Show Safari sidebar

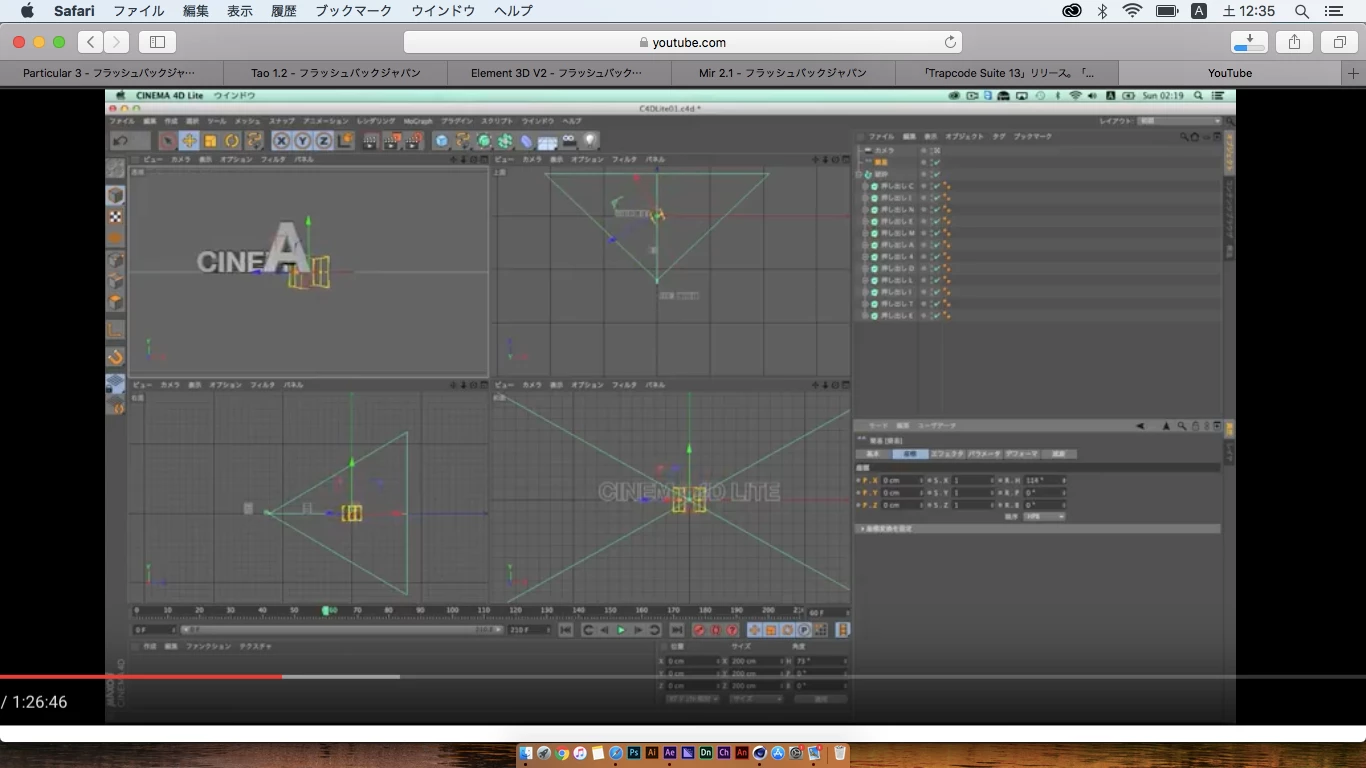click(157, 42)
